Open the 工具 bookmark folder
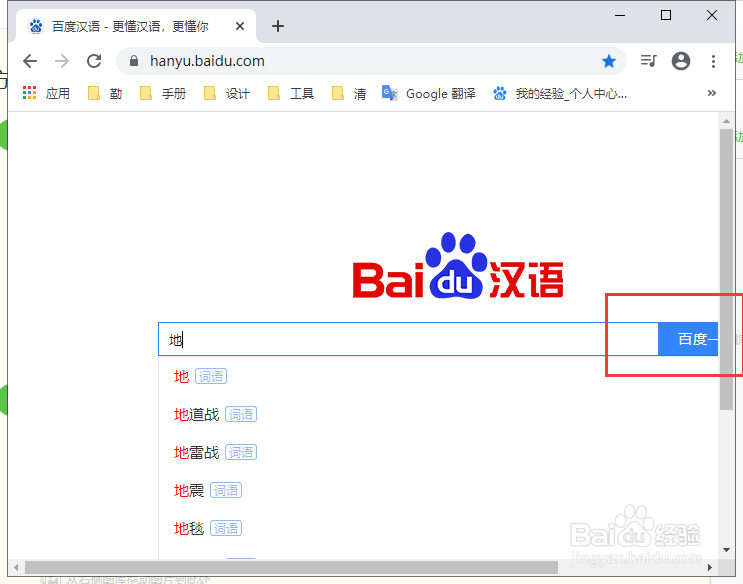The width and height of the screenshot is (743, 584). (290, 93)
